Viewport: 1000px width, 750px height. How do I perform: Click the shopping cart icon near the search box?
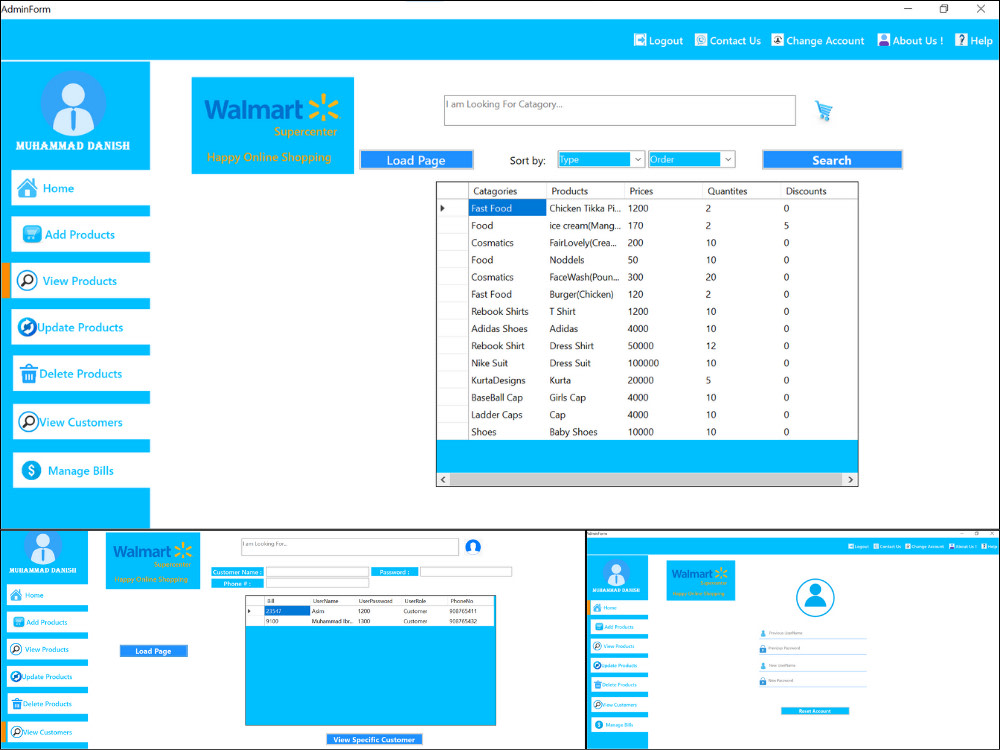tap(822, 109)
